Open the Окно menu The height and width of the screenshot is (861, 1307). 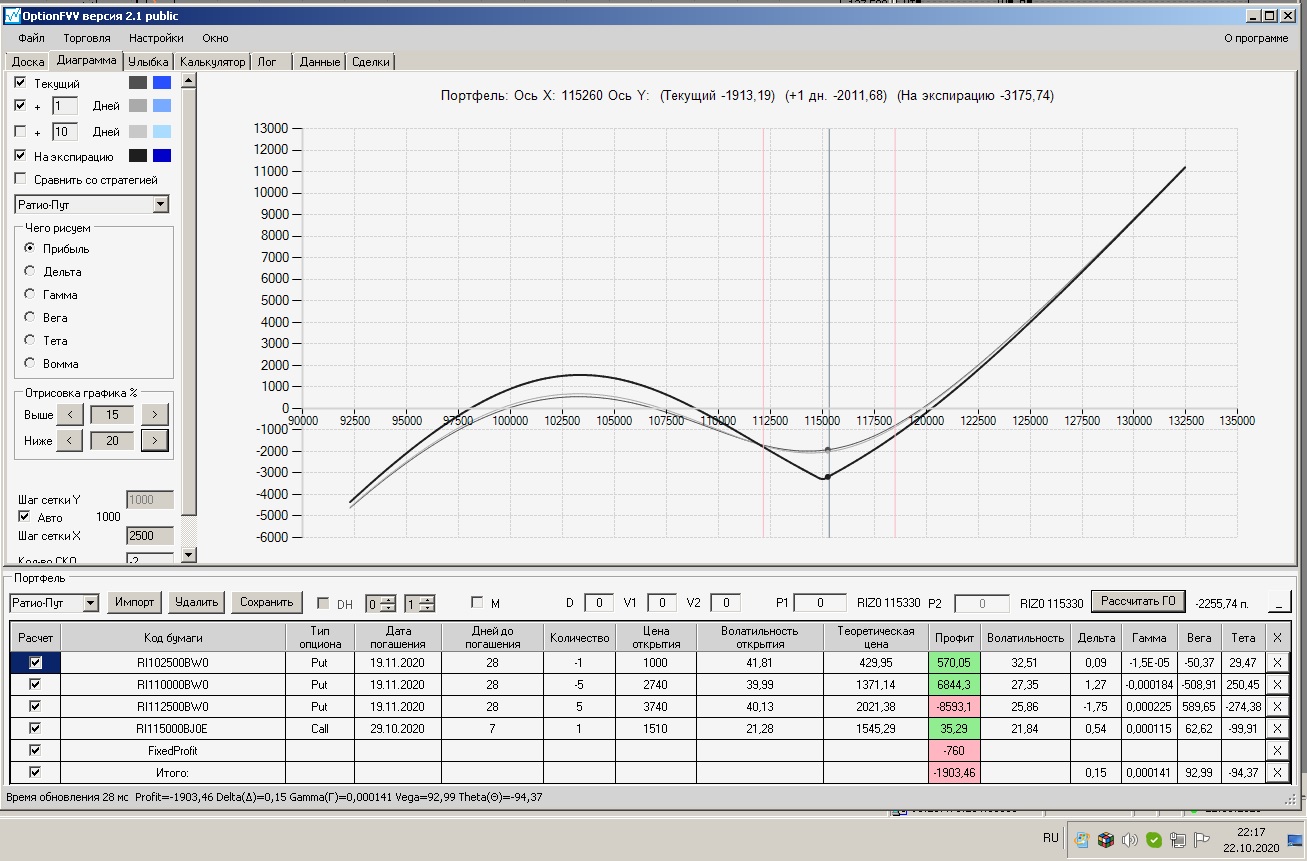(x=215, y=38)
